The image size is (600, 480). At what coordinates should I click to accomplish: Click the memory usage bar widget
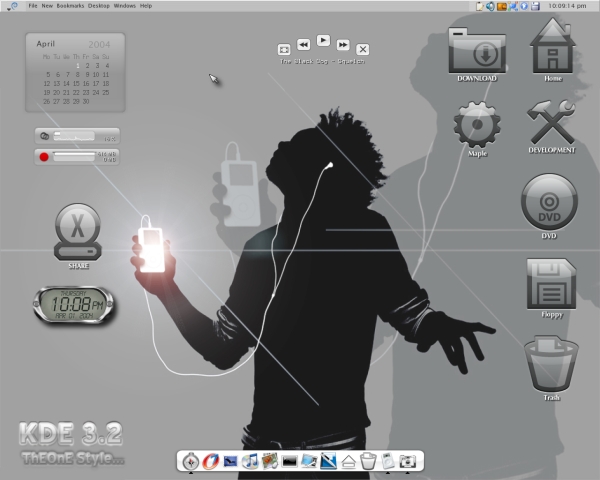74,156
